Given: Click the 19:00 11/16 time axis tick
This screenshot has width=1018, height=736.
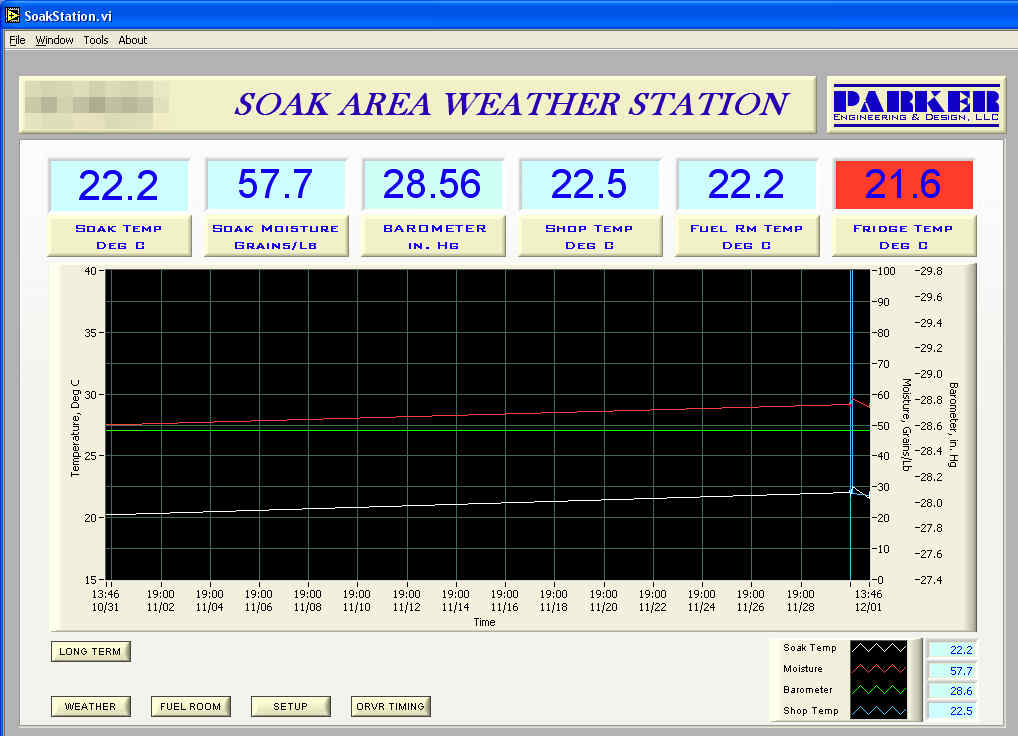Looking at the screenshot, I should click(x=504, y=600).
